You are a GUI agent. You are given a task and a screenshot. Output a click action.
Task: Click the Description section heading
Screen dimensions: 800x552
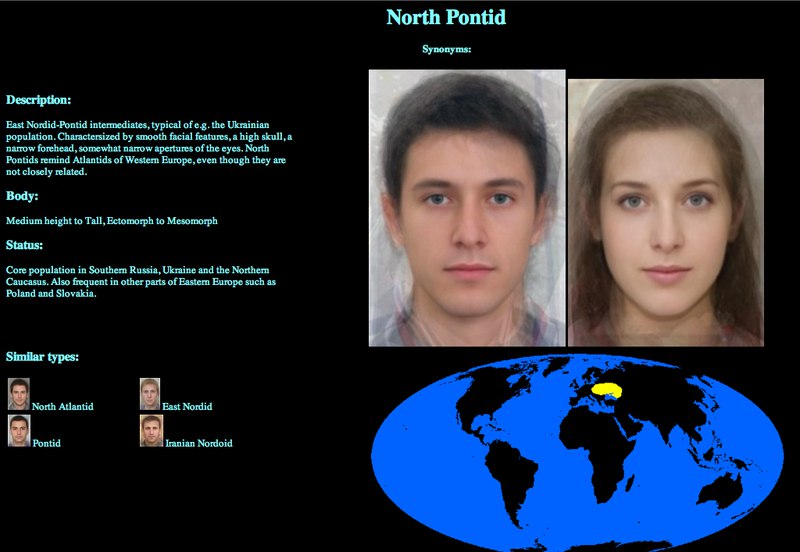click(x=38, y=100)
